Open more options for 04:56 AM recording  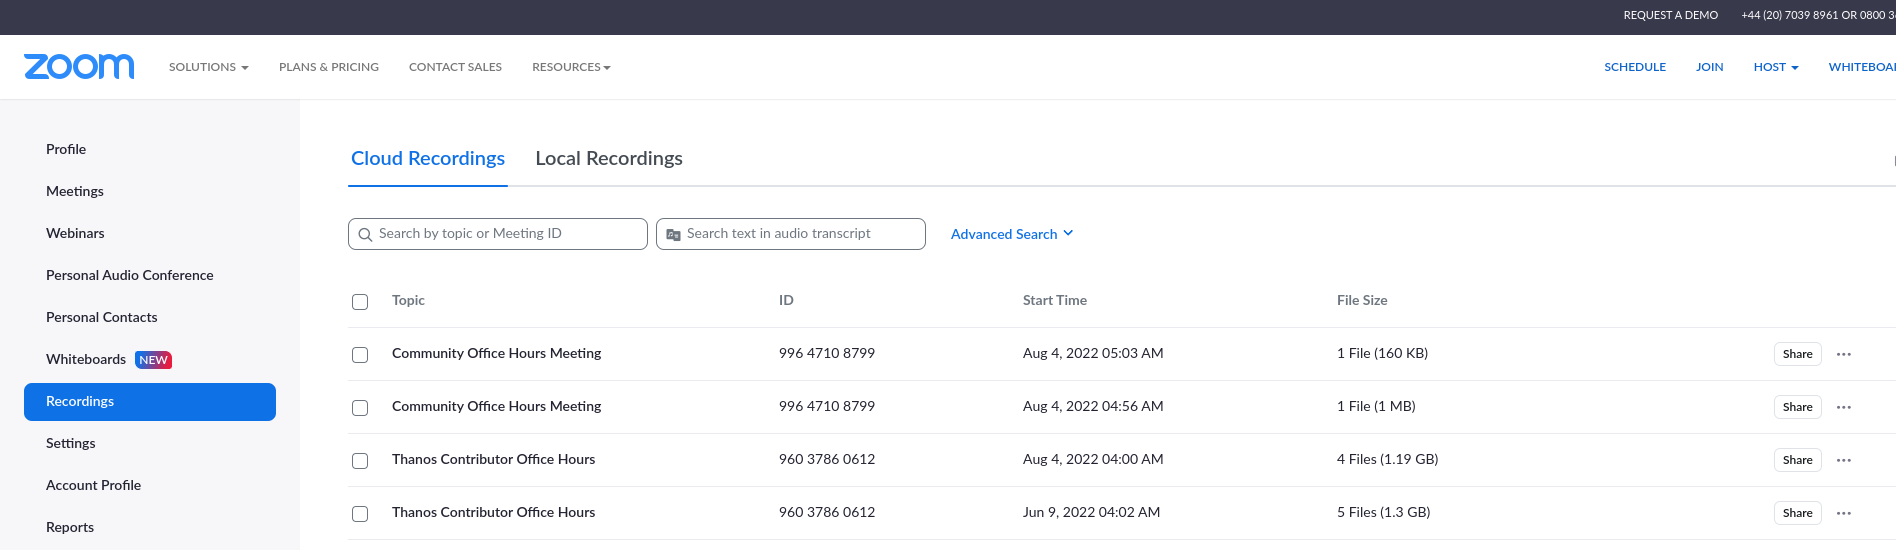tap(1843, 407)
